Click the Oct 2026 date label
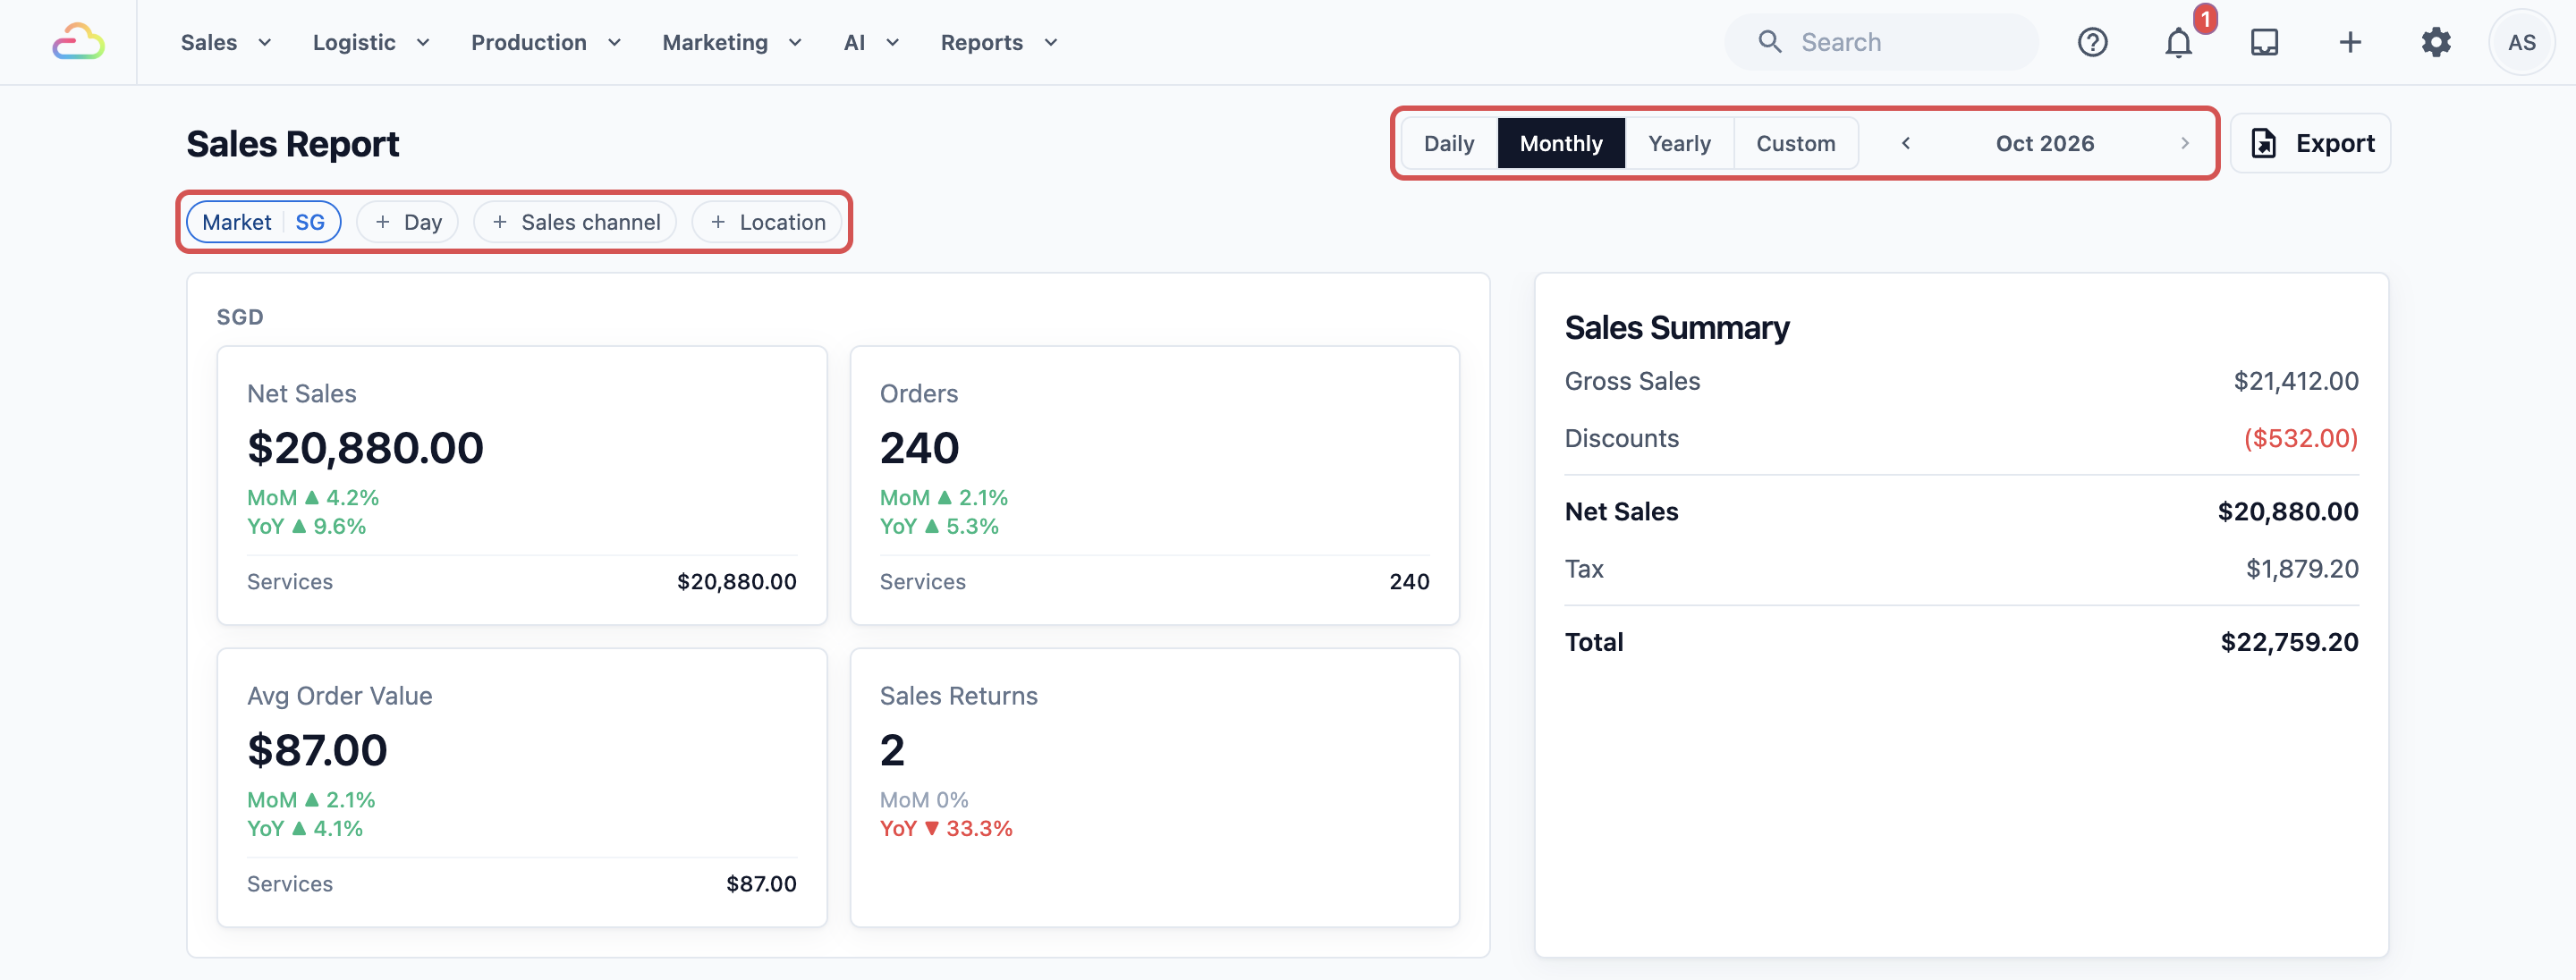 pos(2045,143)
